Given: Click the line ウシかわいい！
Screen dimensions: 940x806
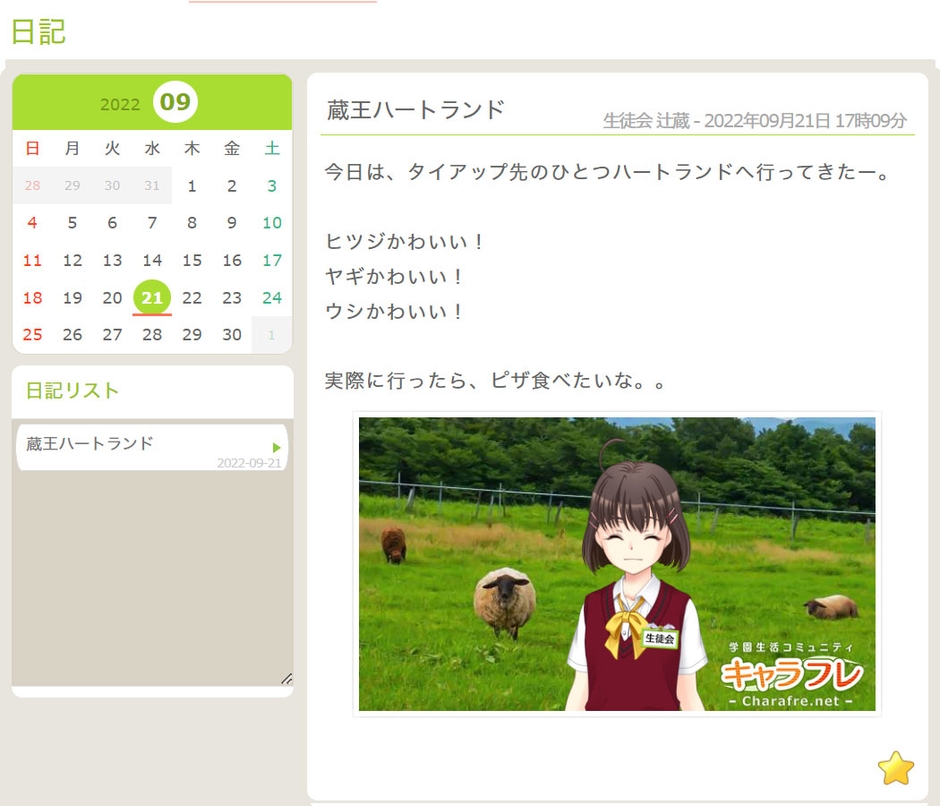Looking at the screenshot, I should click(394, 311).
